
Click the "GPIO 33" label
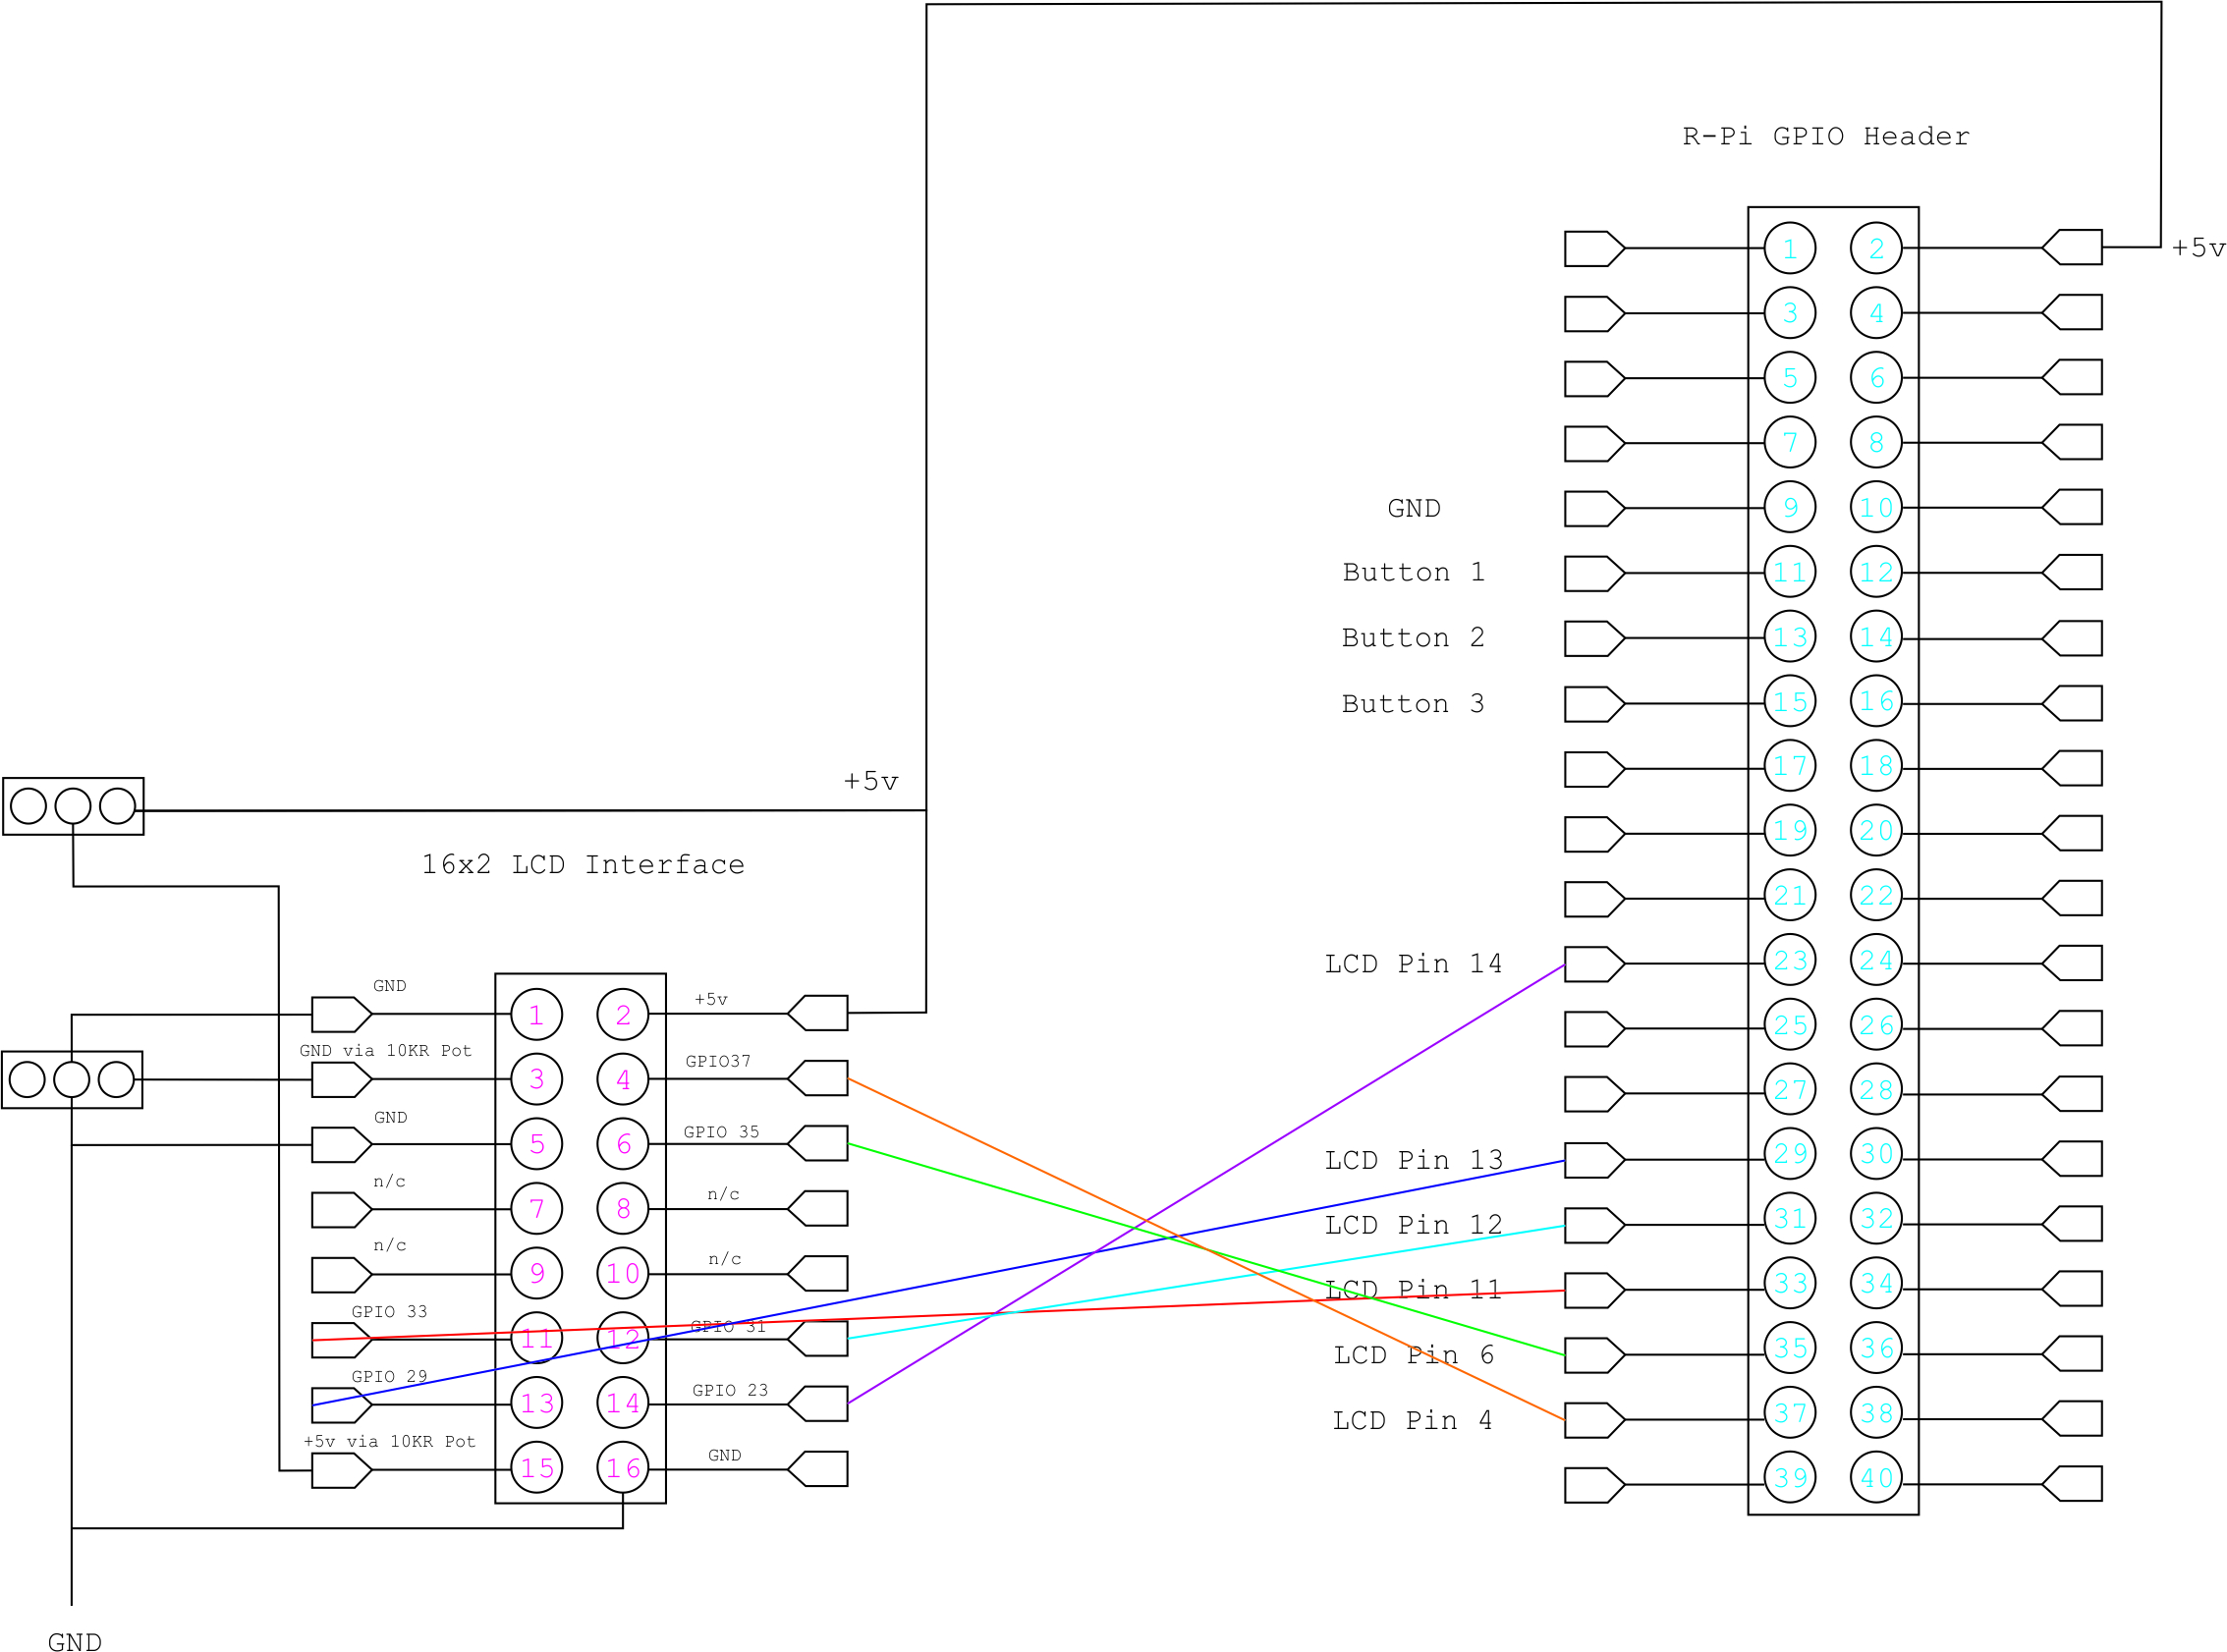coord(389,1311)
